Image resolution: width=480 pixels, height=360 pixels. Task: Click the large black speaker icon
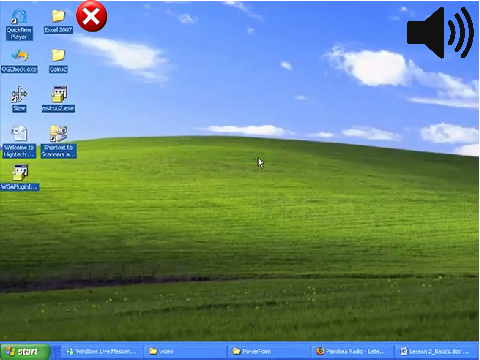pyautogui.click(x=440, y=33)
